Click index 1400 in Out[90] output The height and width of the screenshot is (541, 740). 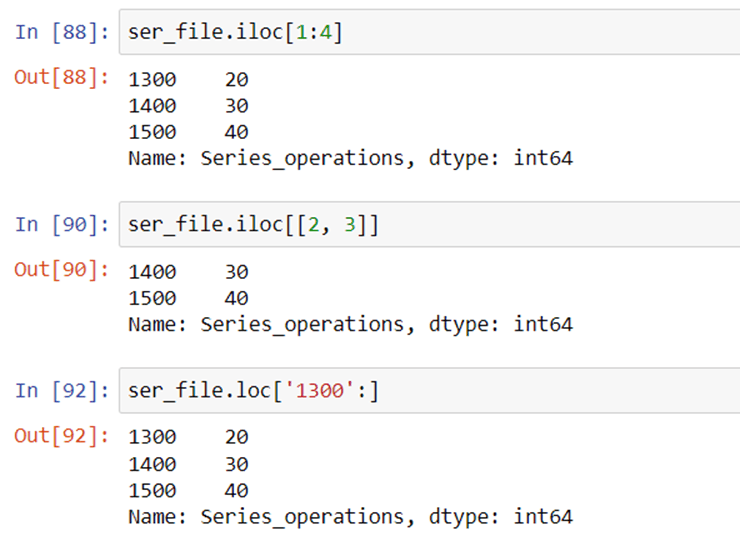pos(152,272)
